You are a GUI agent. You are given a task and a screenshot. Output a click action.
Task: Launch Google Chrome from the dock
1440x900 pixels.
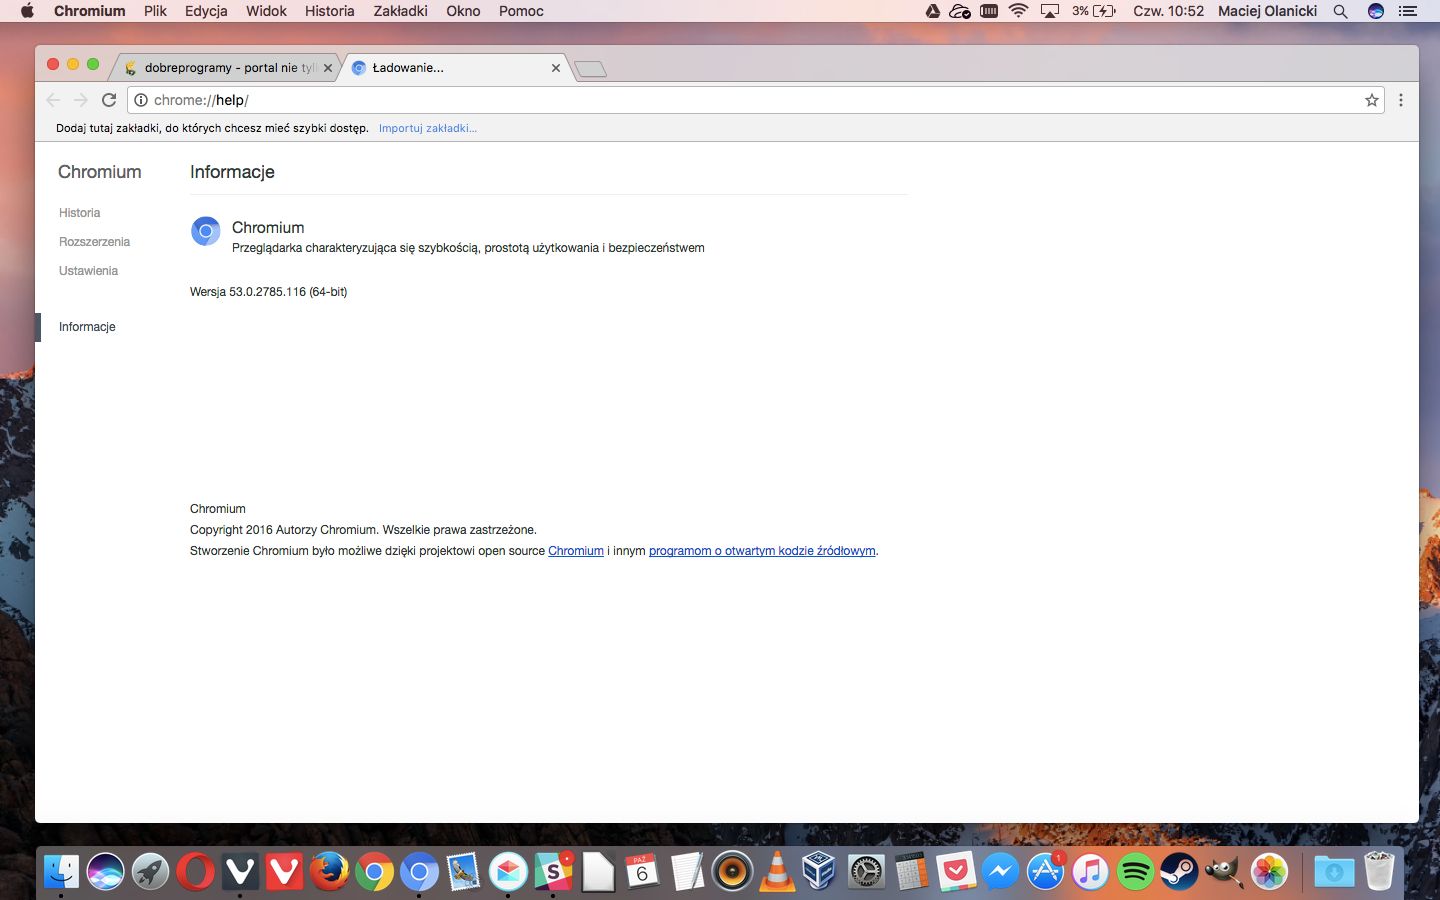[x=374, y=872]
